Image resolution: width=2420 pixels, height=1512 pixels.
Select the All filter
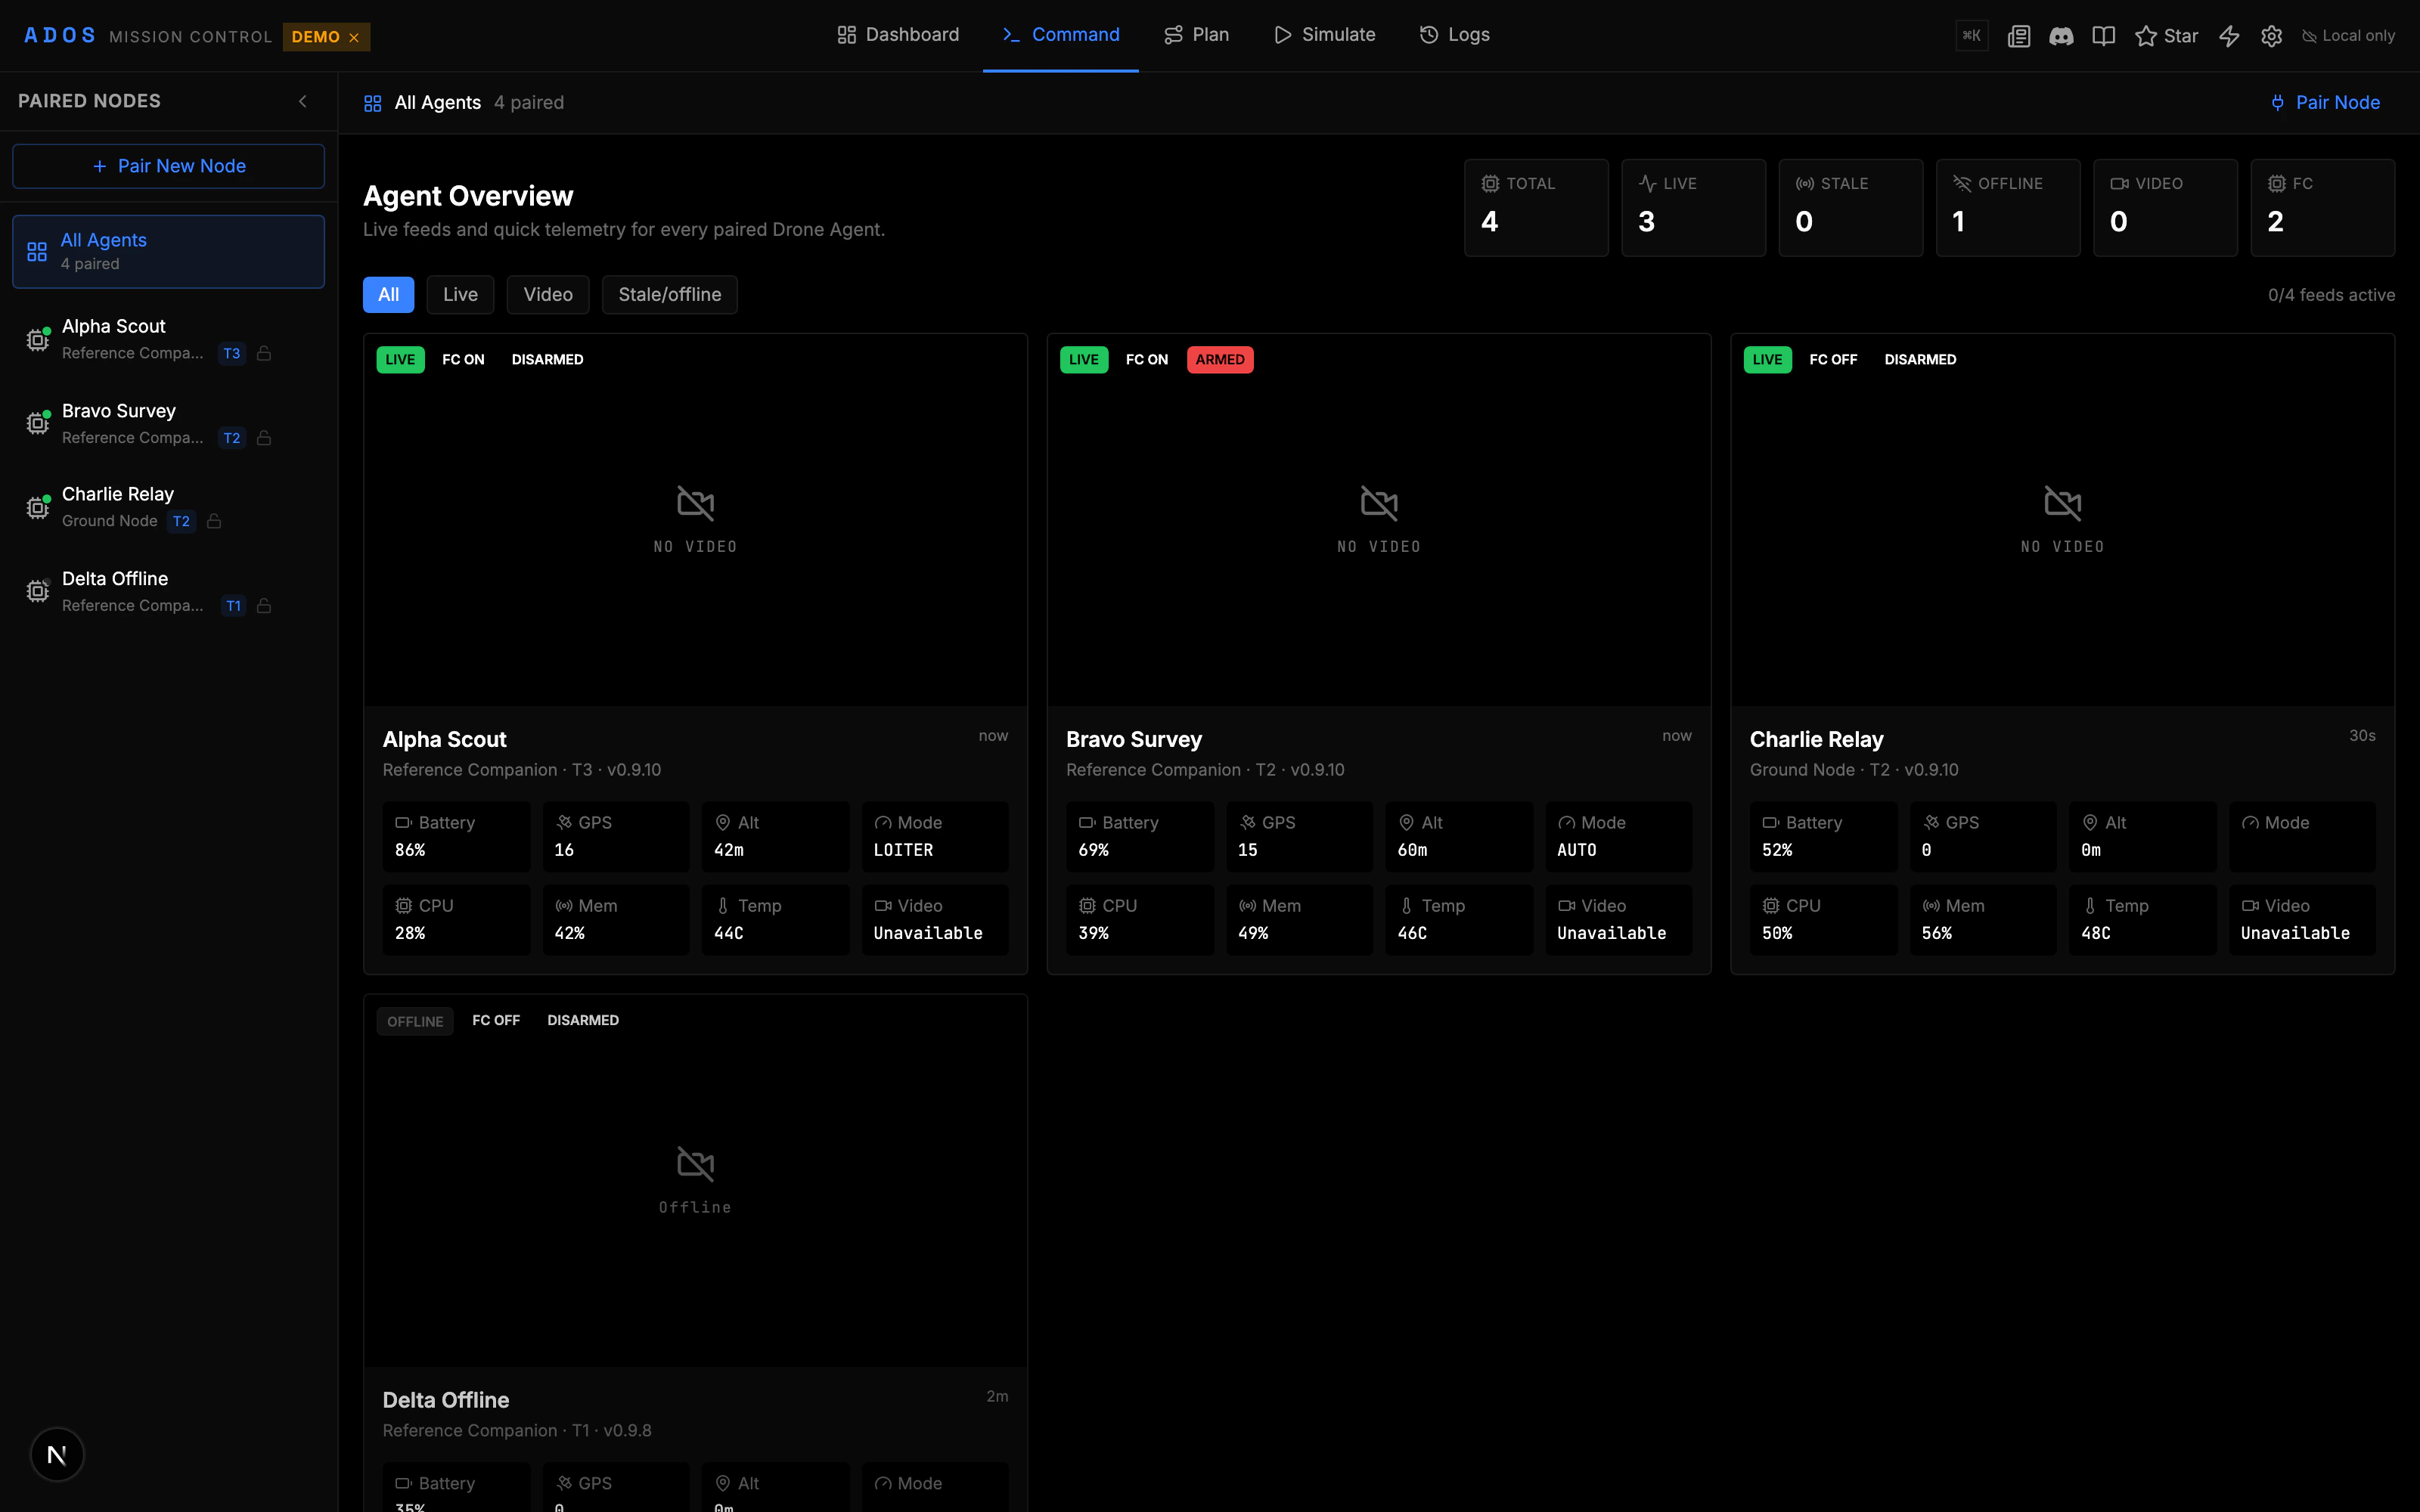[388, 295]
